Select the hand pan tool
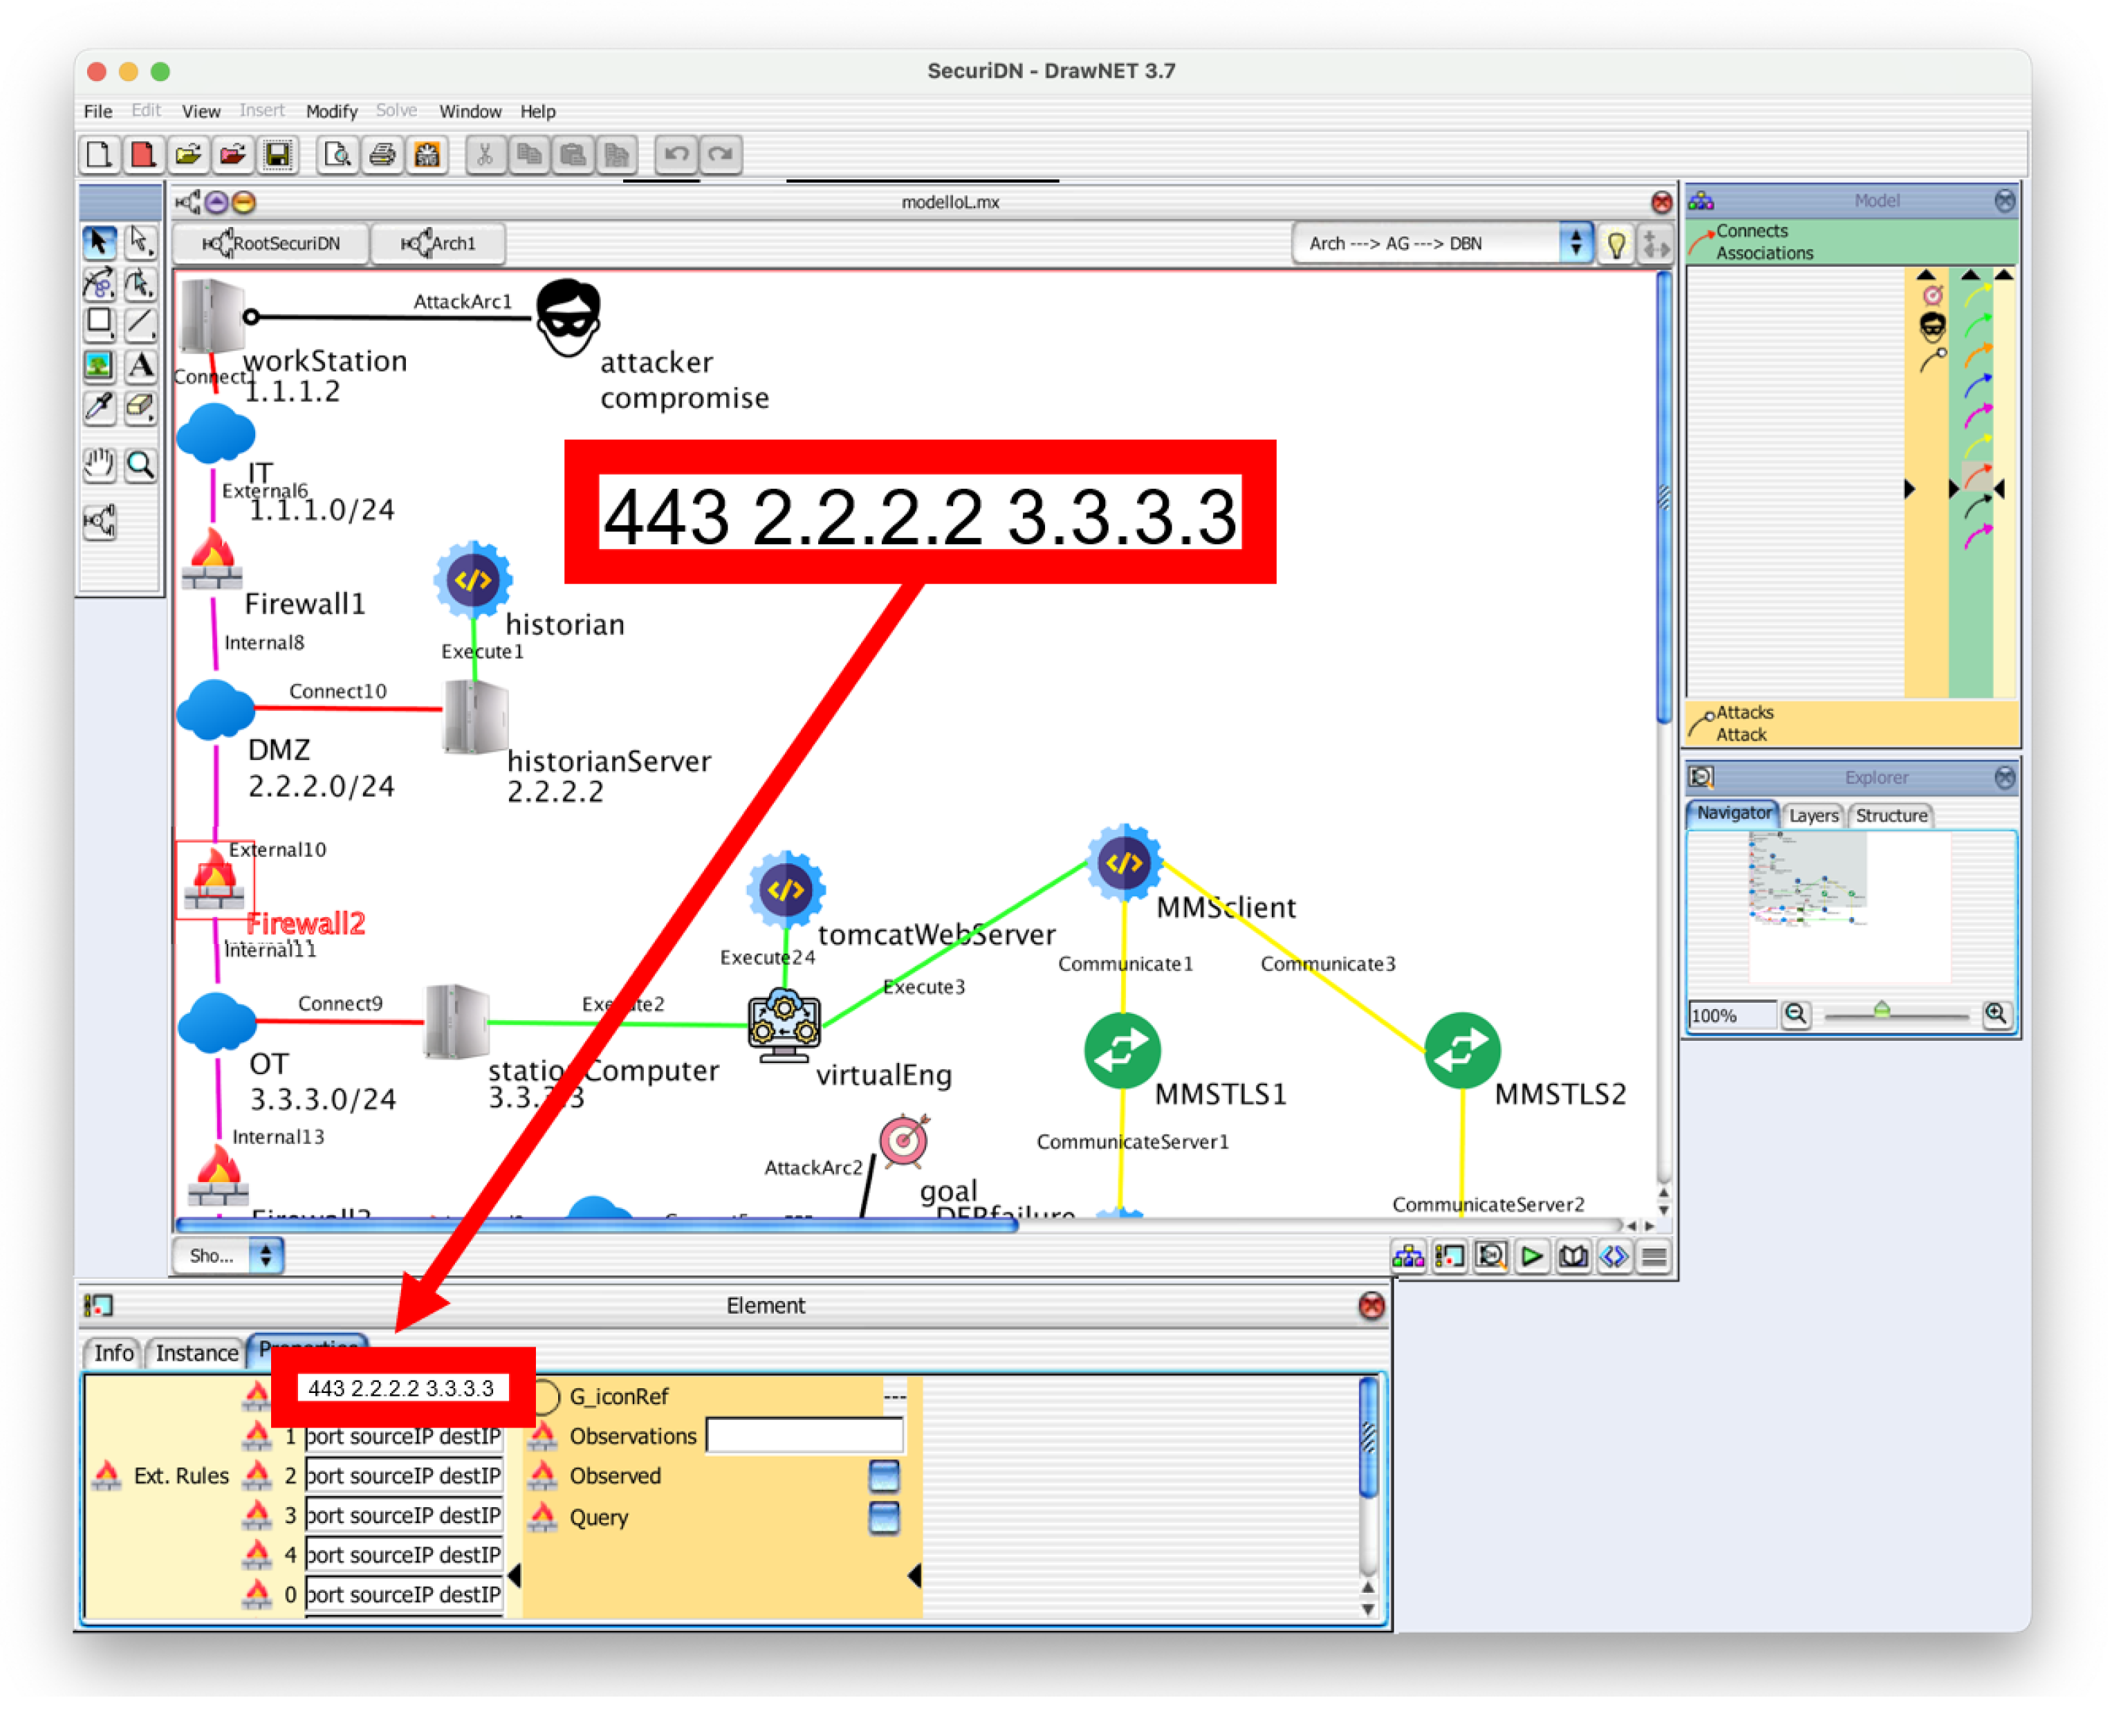The width and height of the screenshot is (2128, 1736). tap(99, 466)
